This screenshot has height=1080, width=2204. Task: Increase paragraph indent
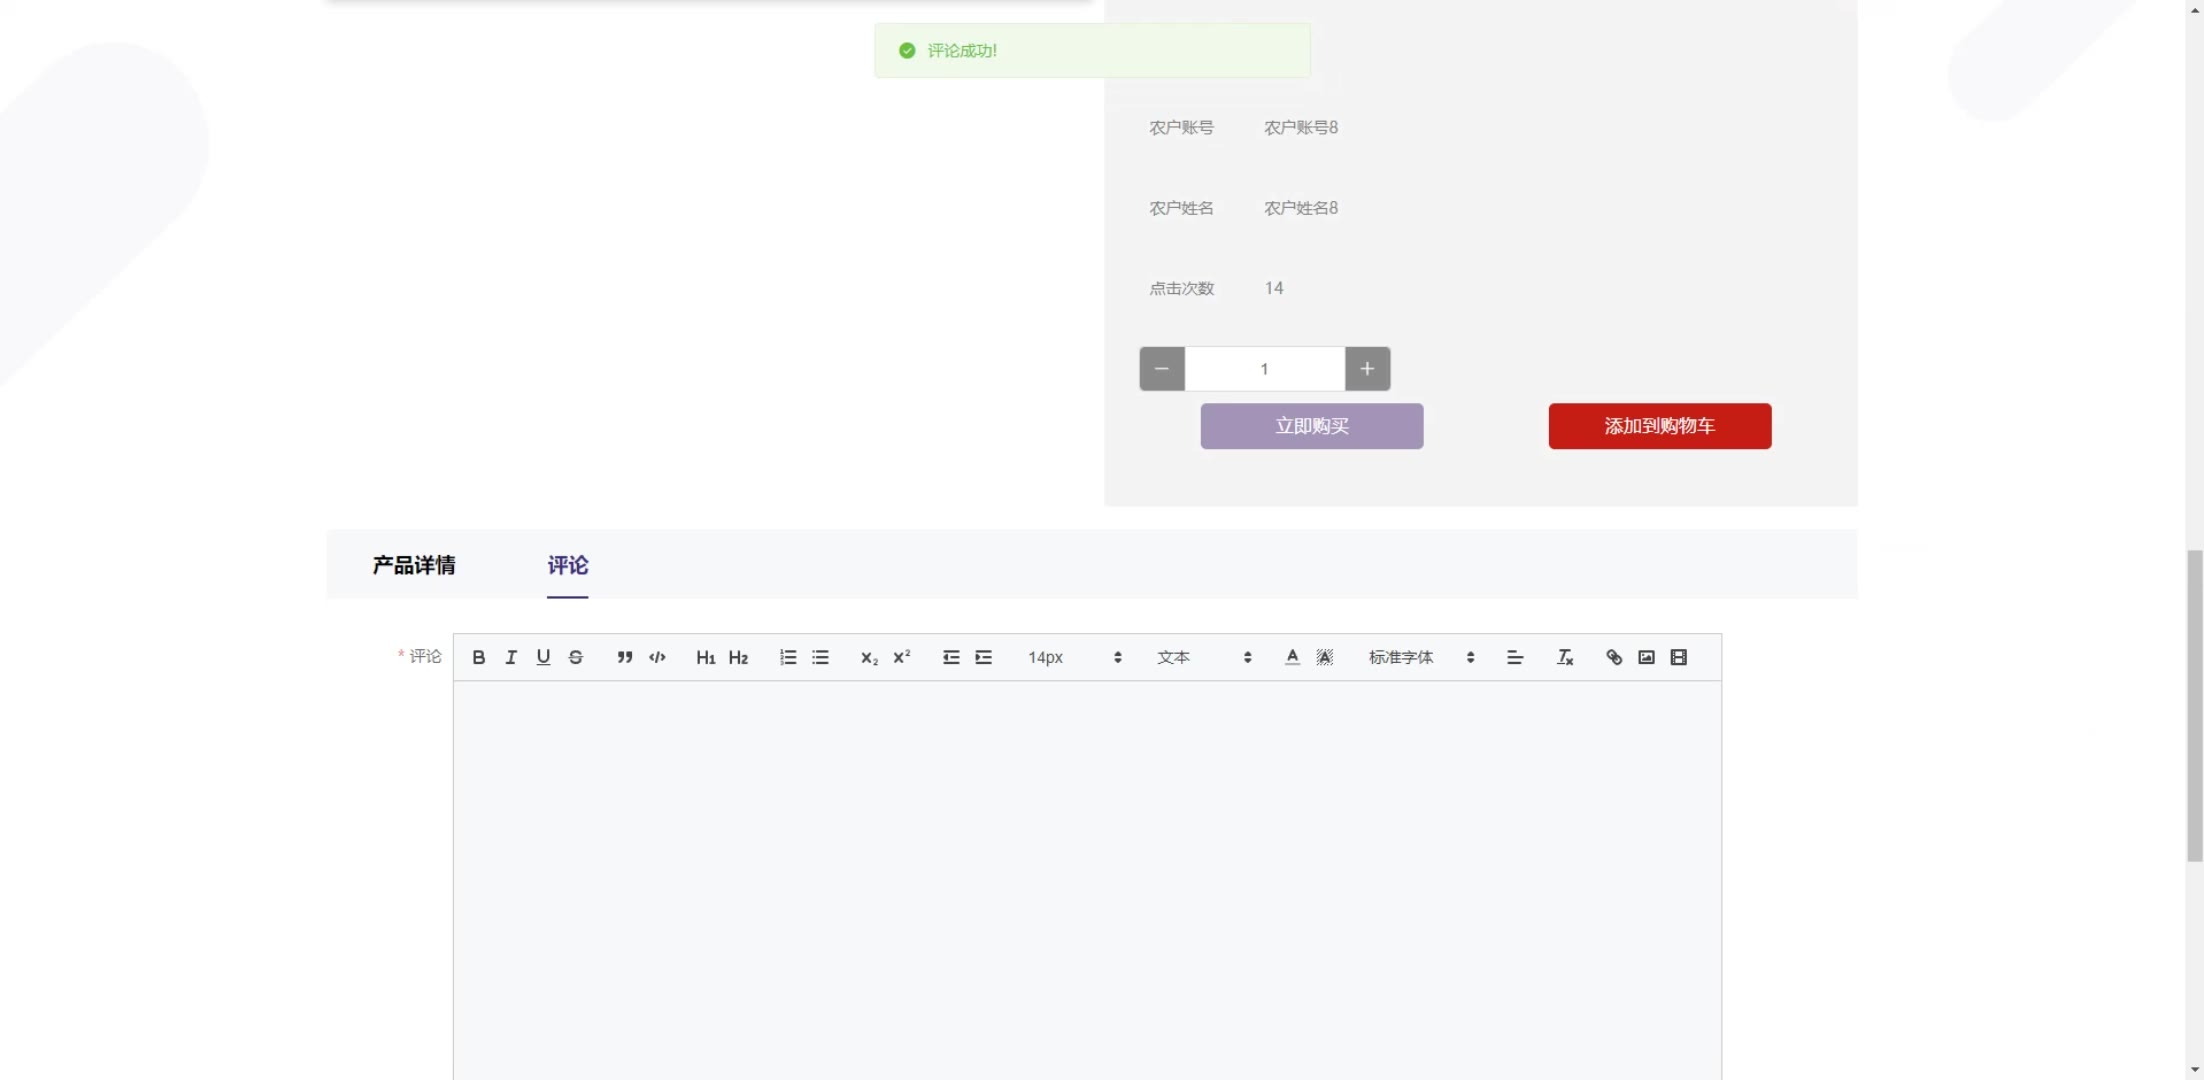coord(984,657)
